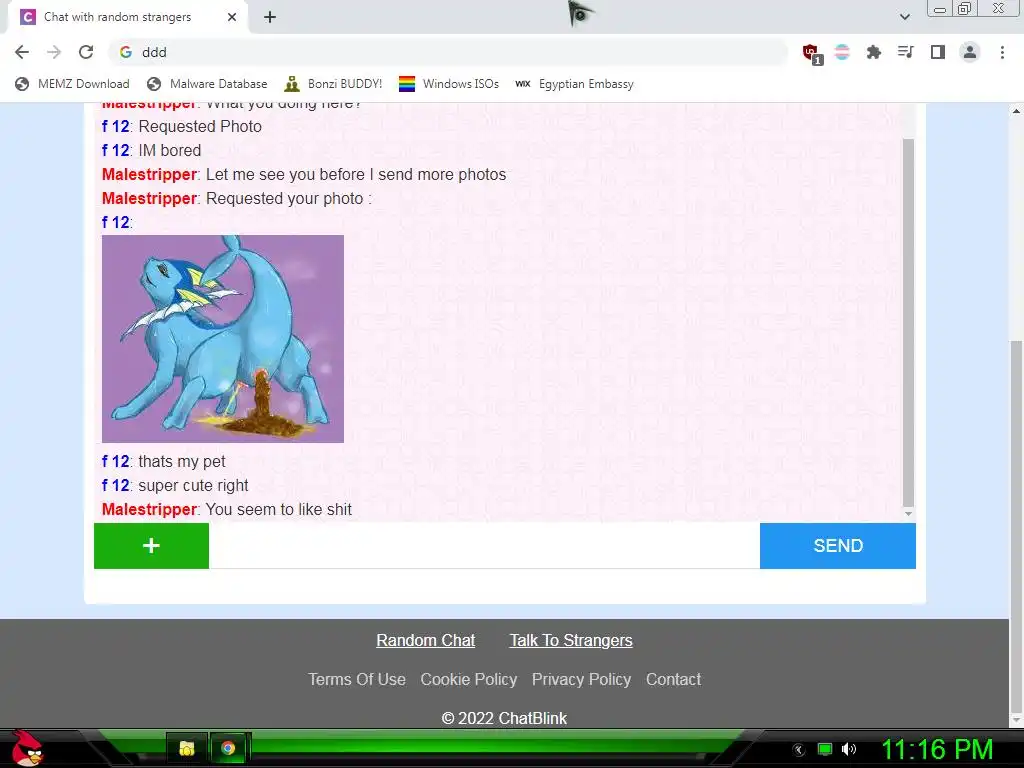Open the uBlock Origin extension icon
The height and width of the screenshot is (768, 1024).
(811, 53)
